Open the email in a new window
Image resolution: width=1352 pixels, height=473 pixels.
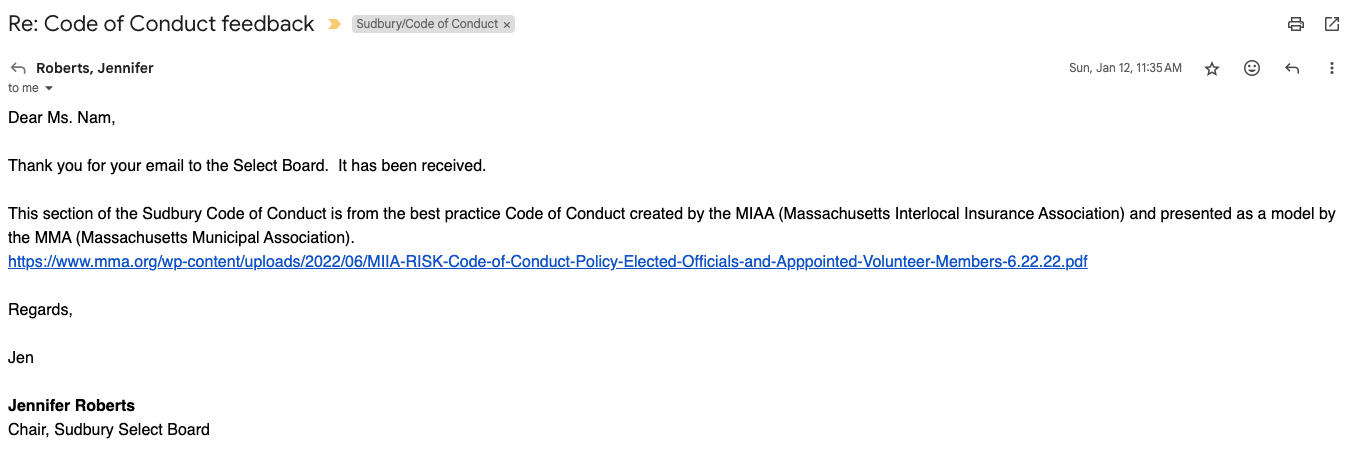1332,24
